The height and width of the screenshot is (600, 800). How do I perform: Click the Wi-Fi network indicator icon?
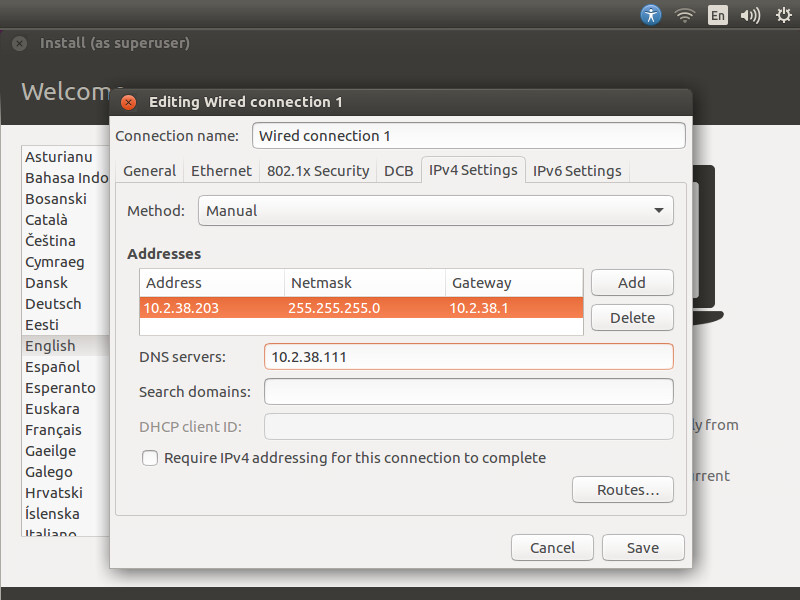point(684,15)
